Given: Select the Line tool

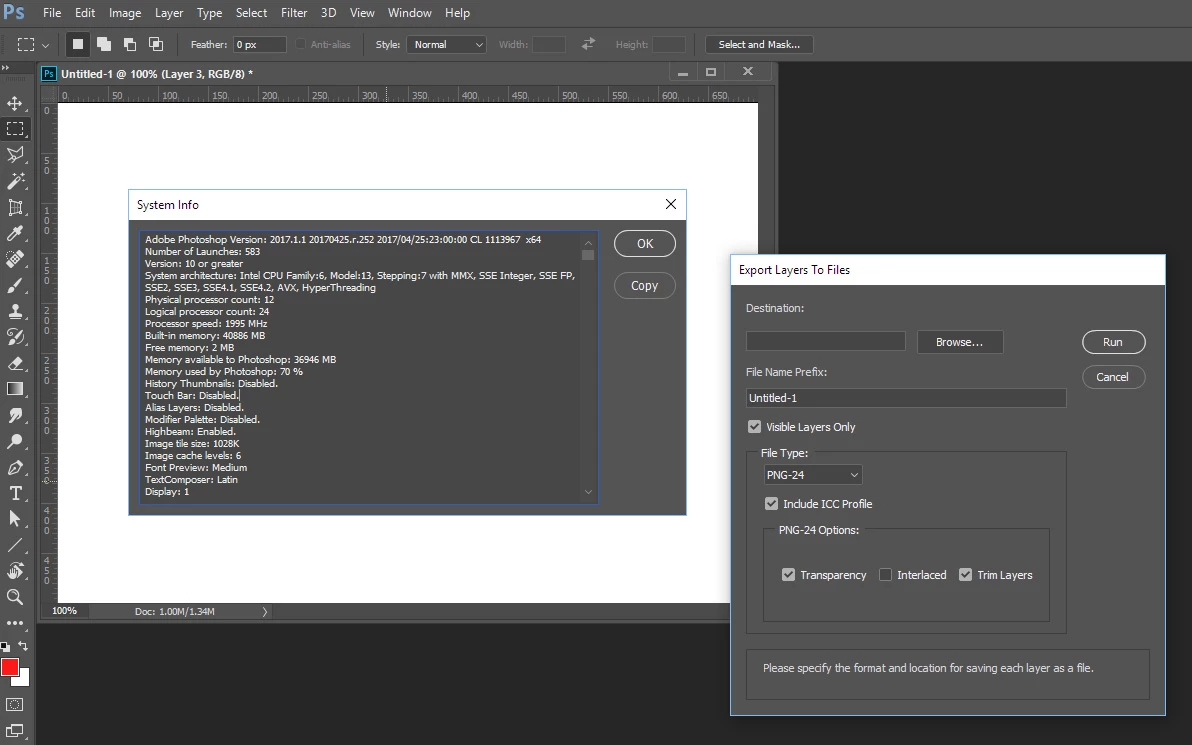Looking at the screenshot, I should pyautogui.click(x=14, y=545).
